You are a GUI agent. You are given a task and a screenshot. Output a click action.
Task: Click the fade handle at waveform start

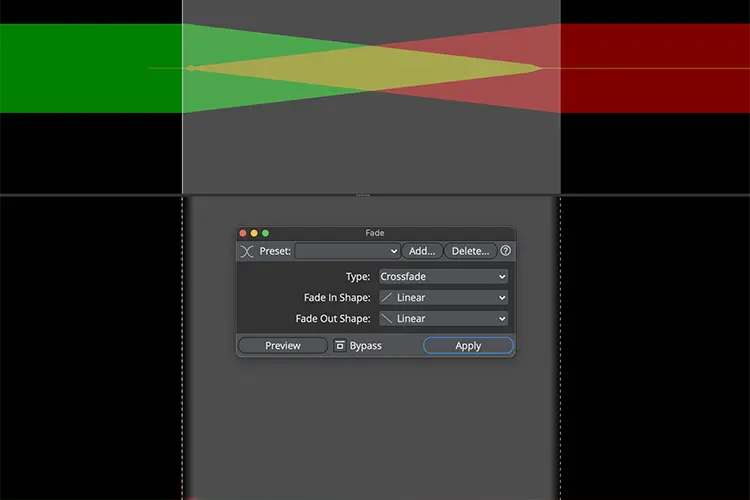[x=191, y=68]
